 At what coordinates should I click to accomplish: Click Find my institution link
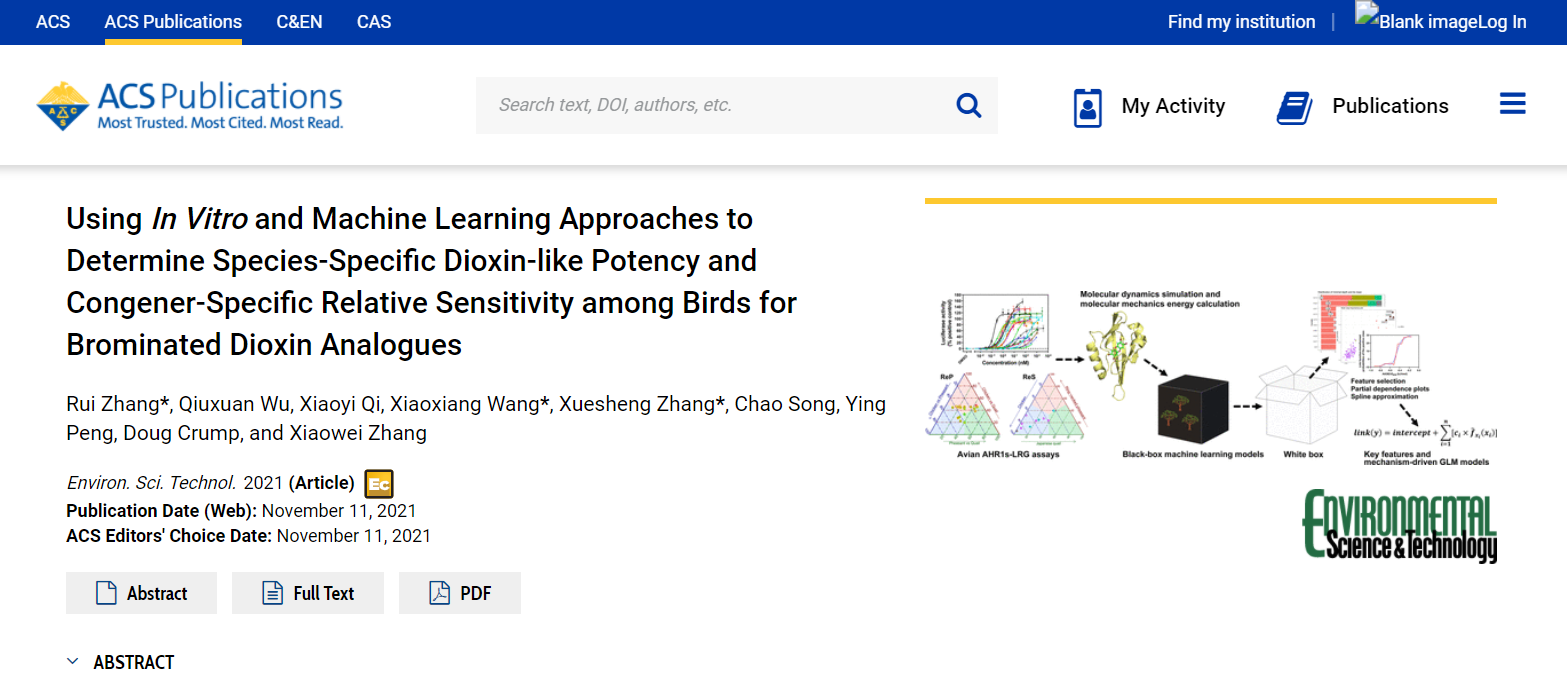[1241, 22]
